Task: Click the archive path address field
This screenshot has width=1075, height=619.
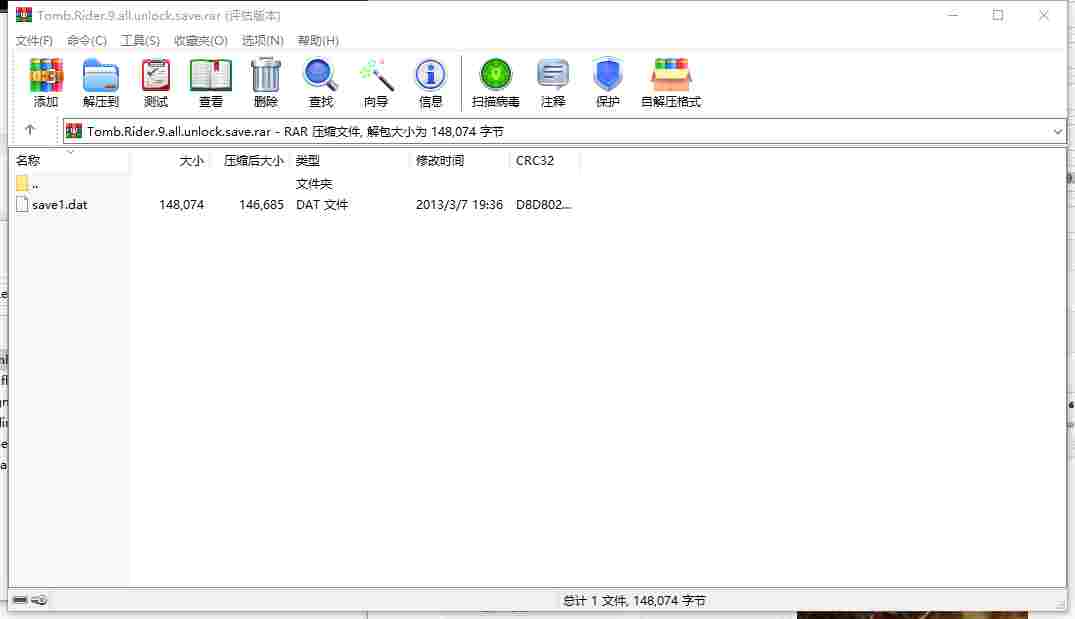Action: coord(565,131)
